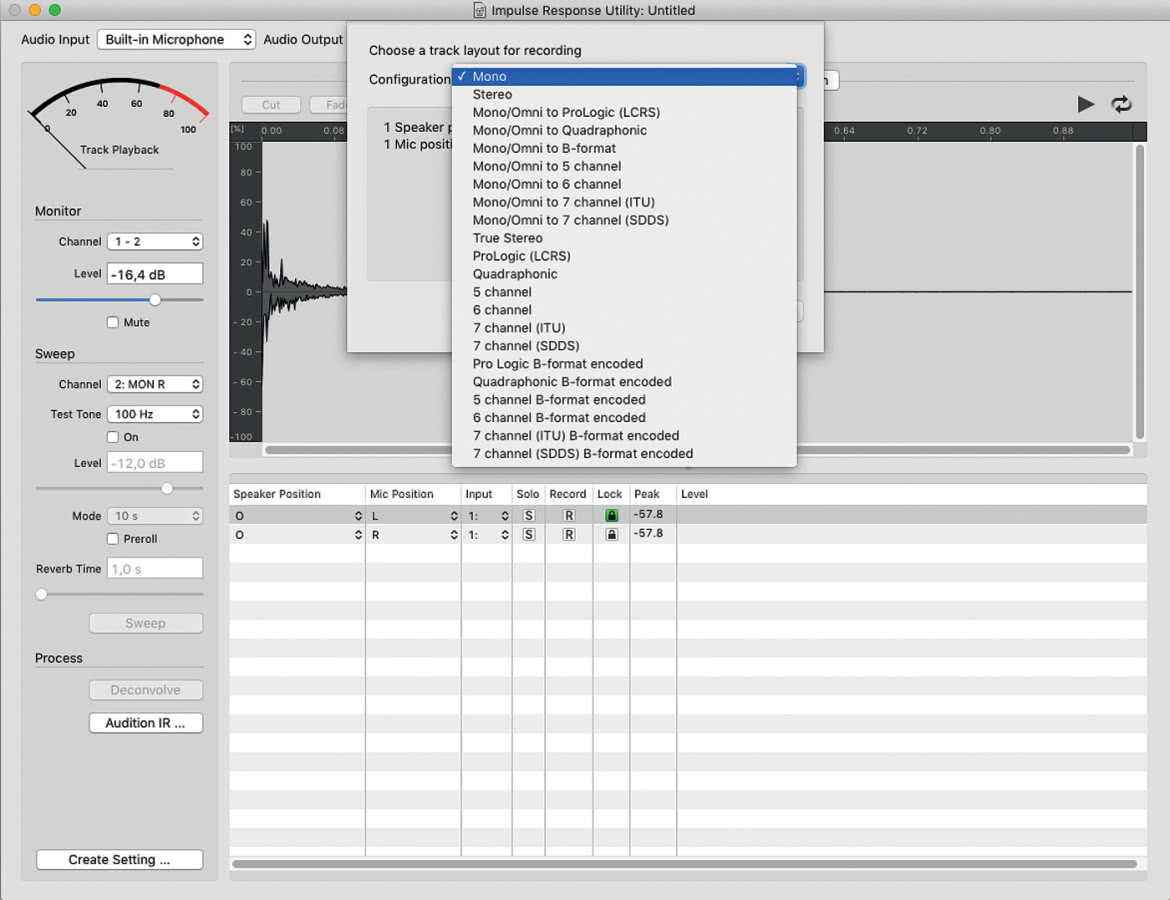1170x900 pixels.
Task: Change the Test Tone frequency dropdown
Action: click(x=155, y=414)
